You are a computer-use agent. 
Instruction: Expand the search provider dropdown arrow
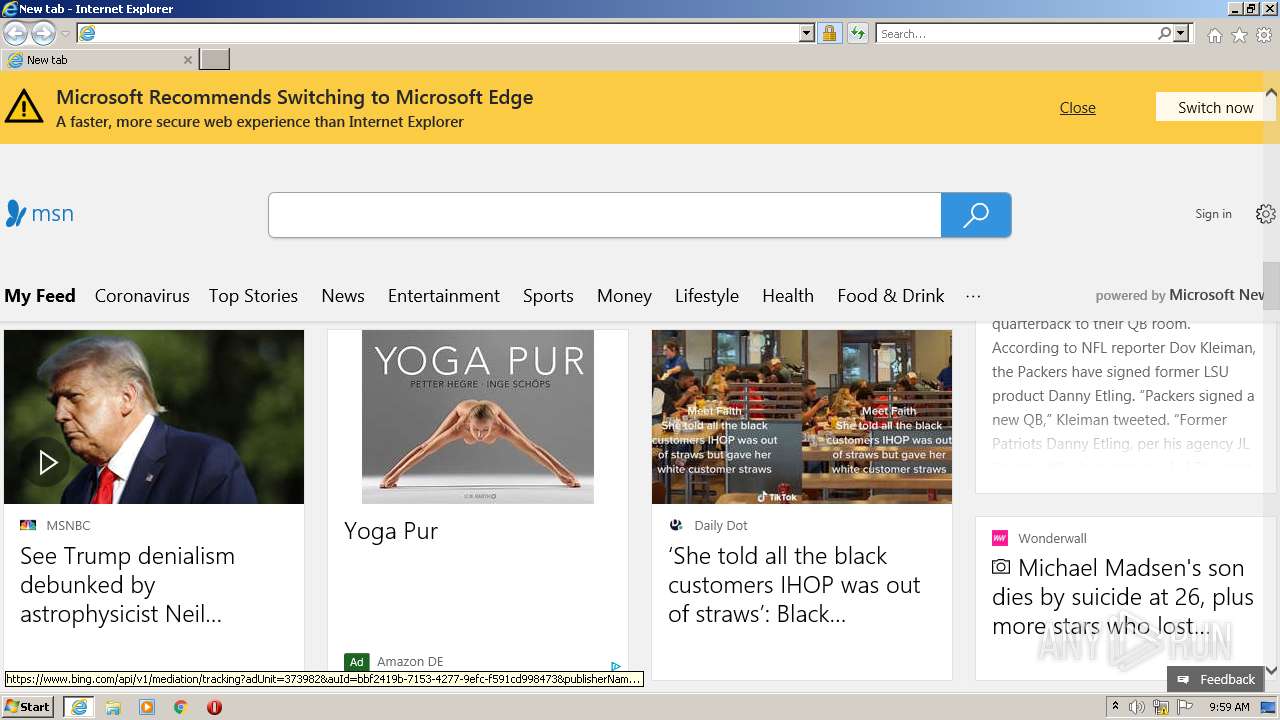pos(1181,33)
